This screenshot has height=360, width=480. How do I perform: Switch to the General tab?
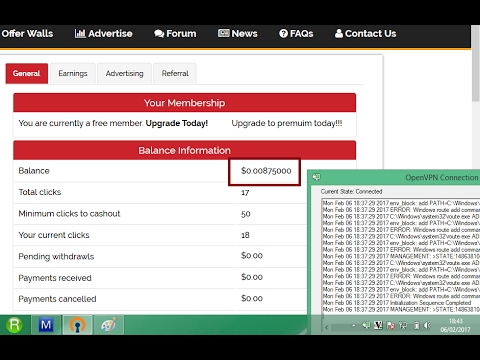(27, 73)
